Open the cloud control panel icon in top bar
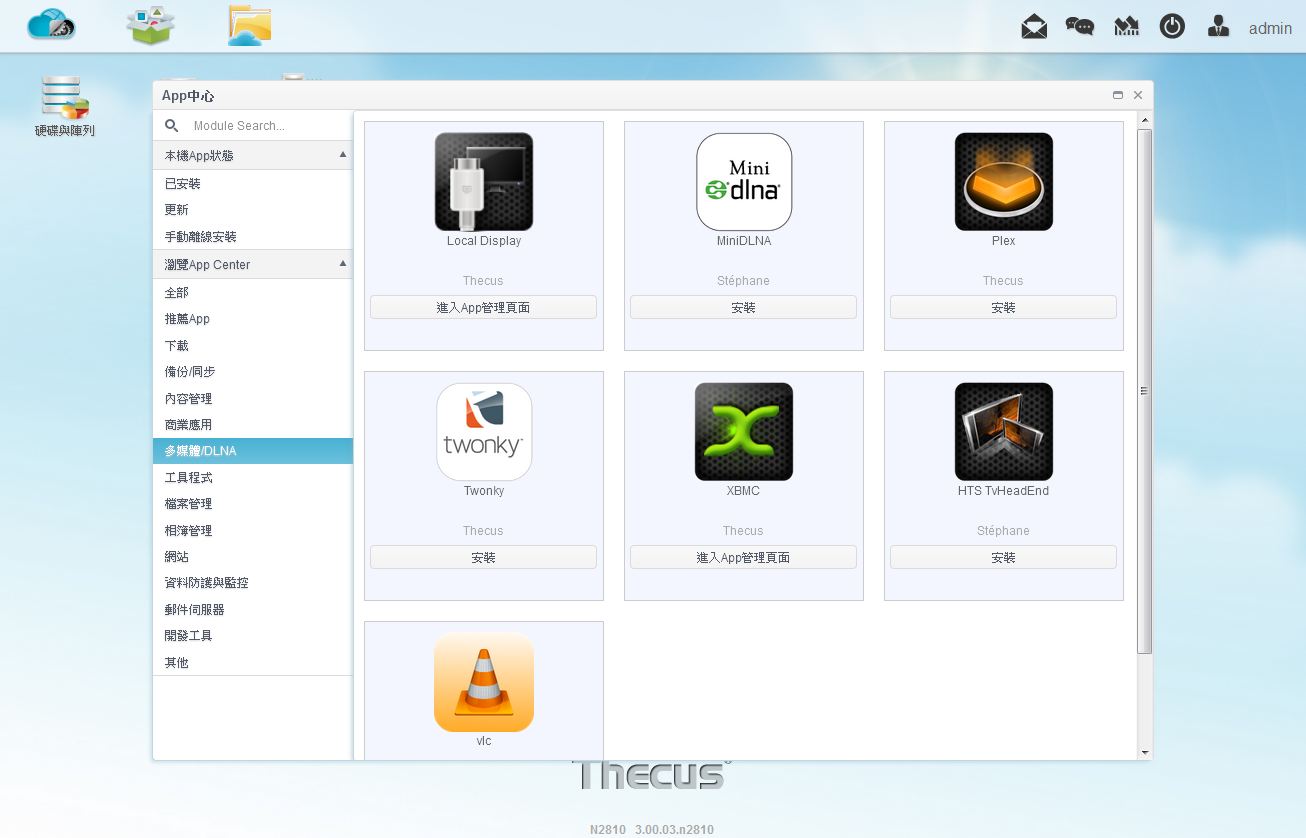Viewport: 1306px width, 838px height. pos(52,24)
